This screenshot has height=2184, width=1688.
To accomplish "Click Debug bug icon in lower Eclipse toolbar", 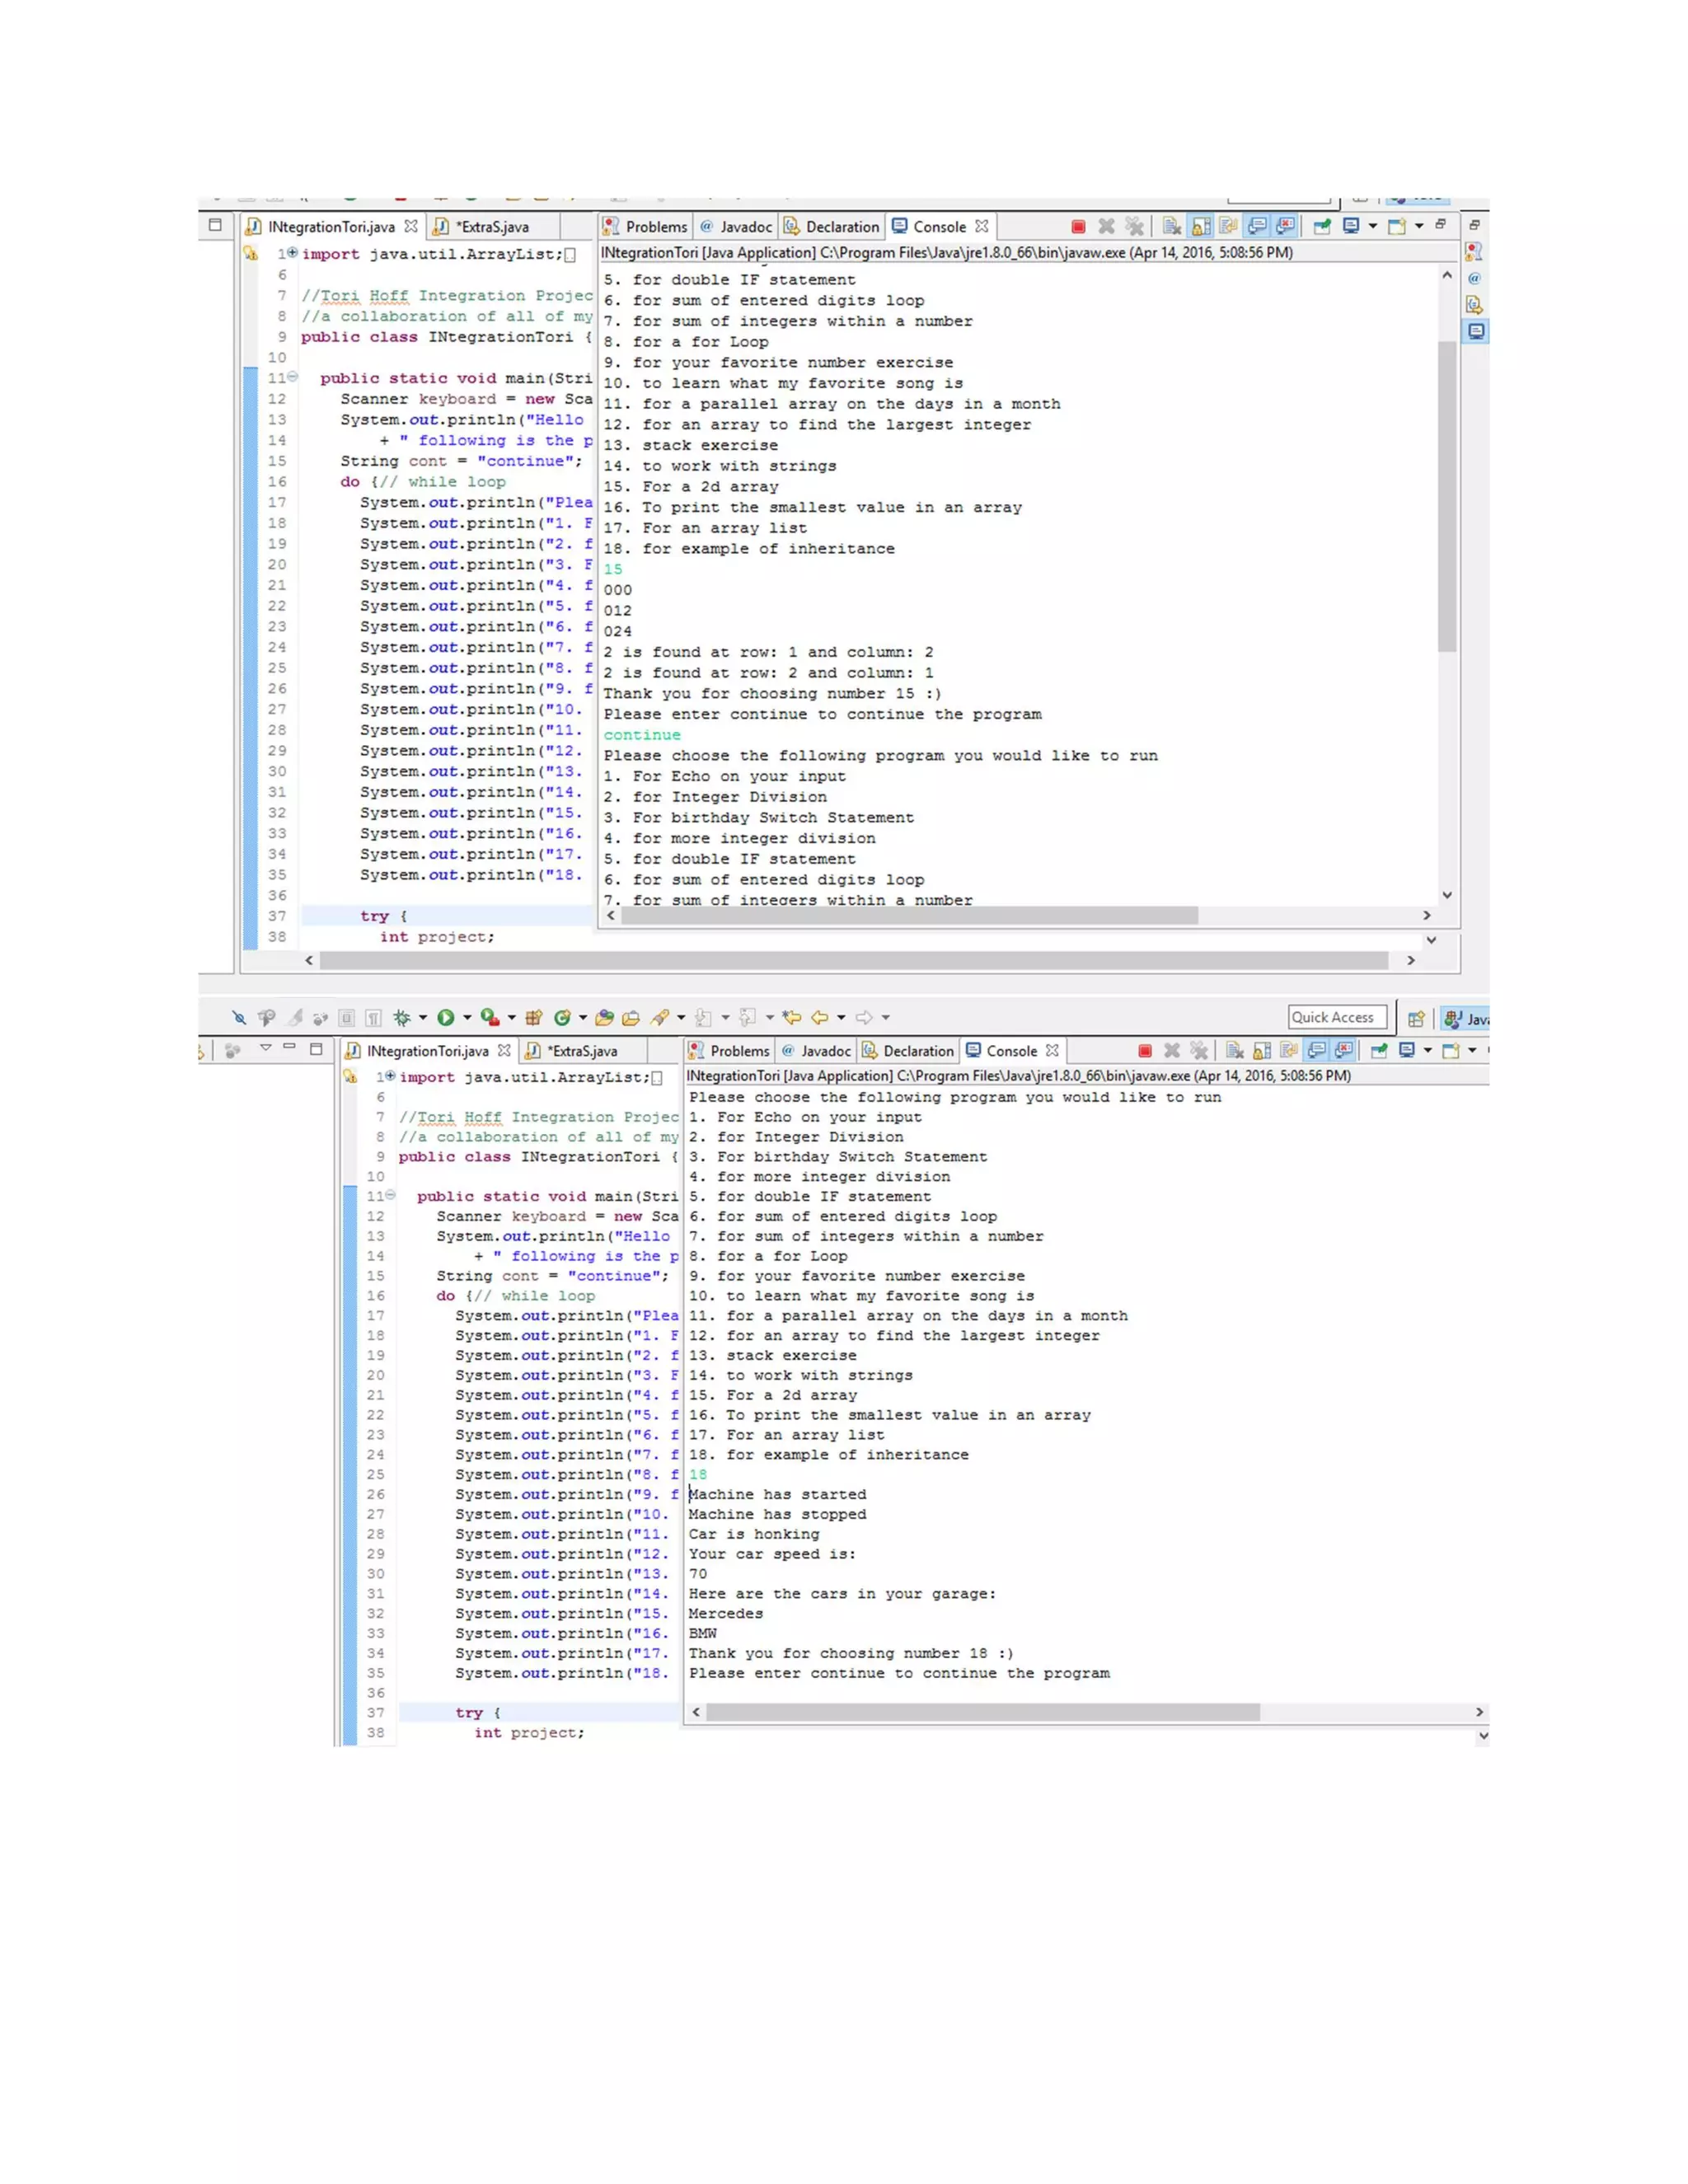I will click(x=402, y=1017).
